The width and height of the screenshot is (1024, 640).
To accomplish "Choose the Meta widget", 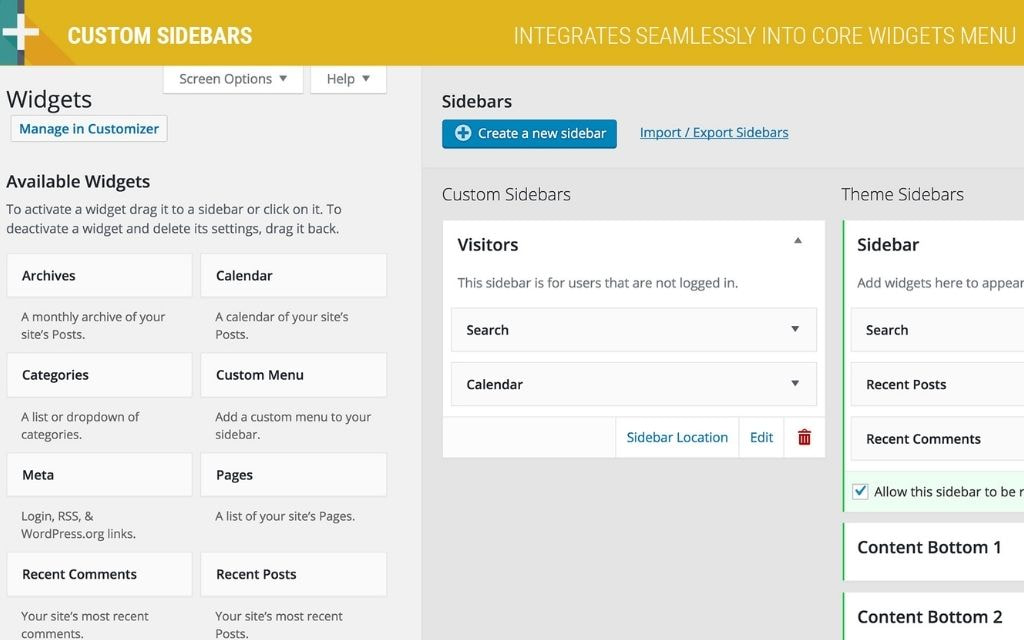I will pyautogui.click(x=99, y=475).
